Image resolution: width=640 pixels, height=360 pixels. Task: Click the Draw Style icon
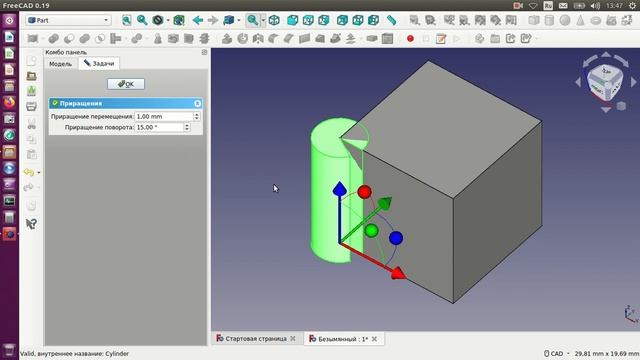click(x=158, y=20)
